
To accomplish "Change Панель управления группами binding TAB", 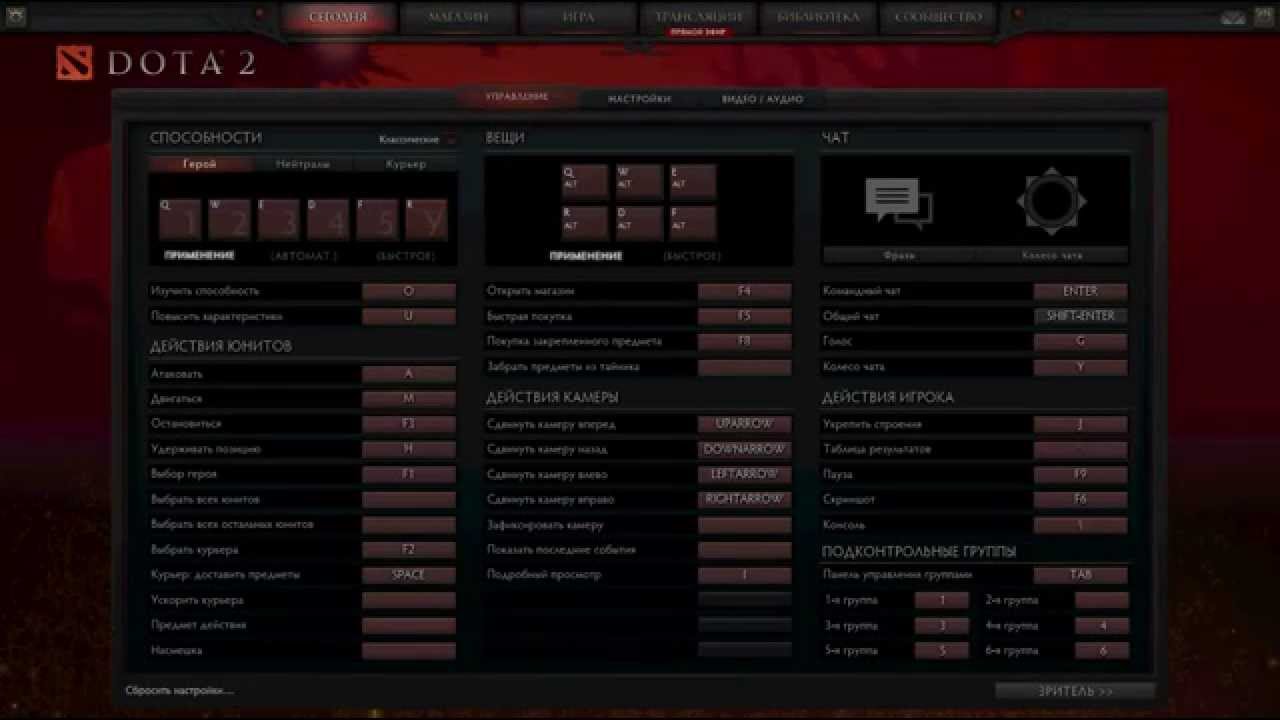I will point(1080,575).
